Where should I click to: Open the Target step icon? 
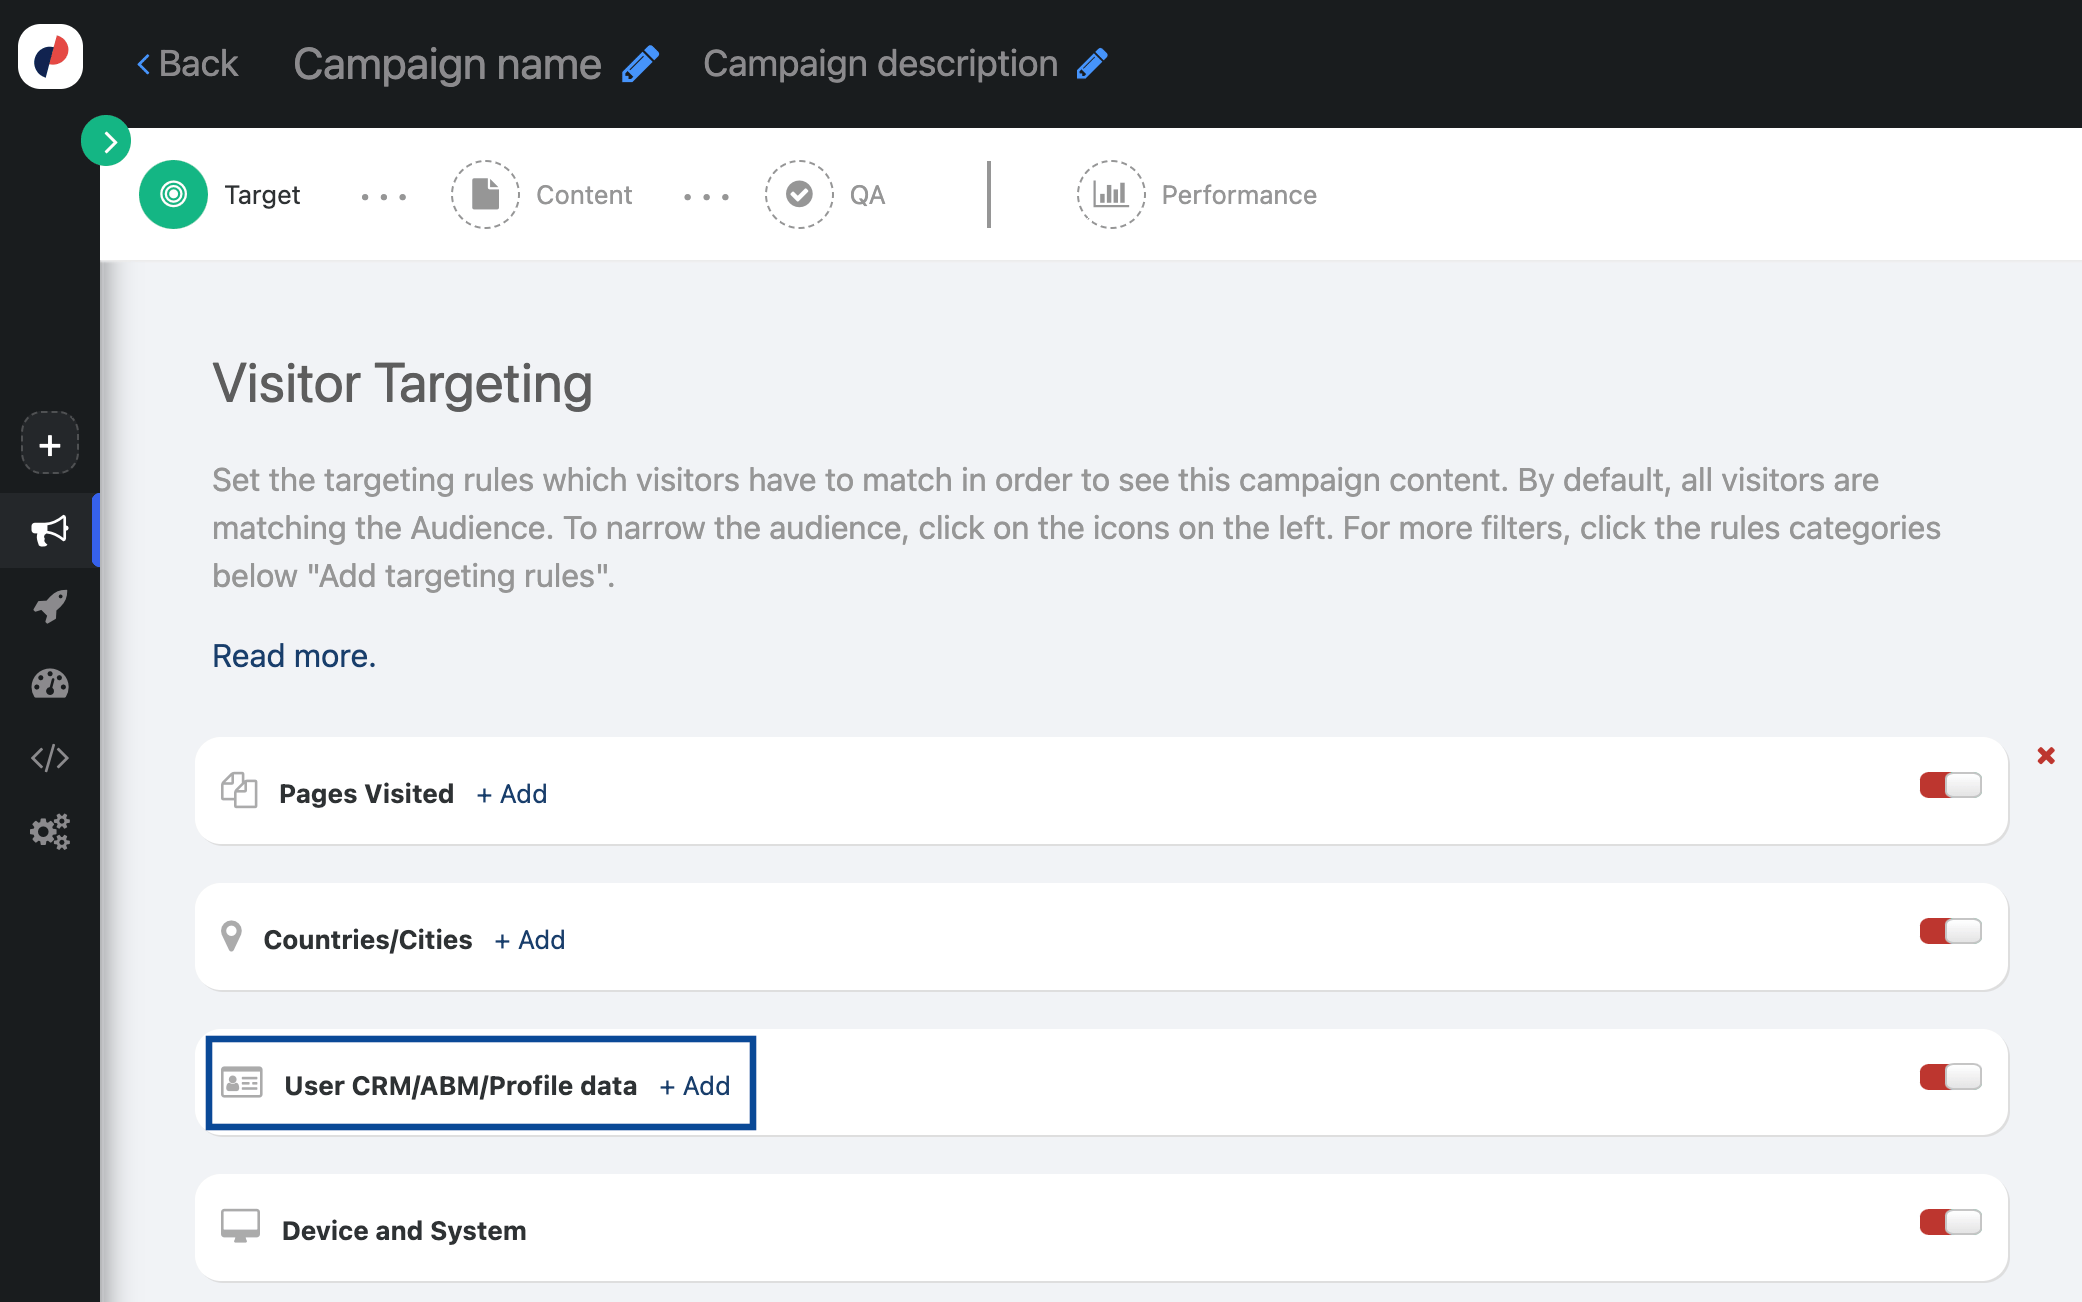click(x=173, y=194)
